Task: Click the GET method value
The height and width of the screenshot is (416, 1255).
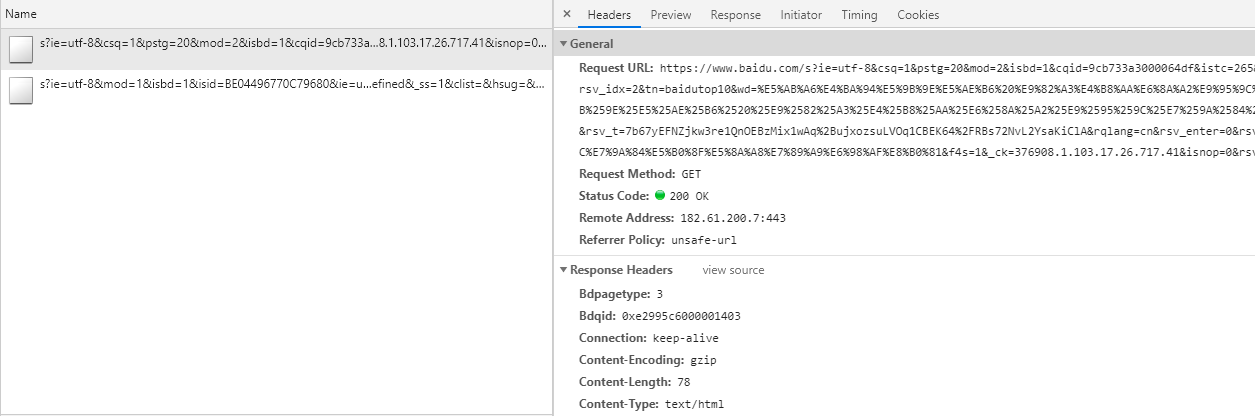Action: (x=691, y=174)
